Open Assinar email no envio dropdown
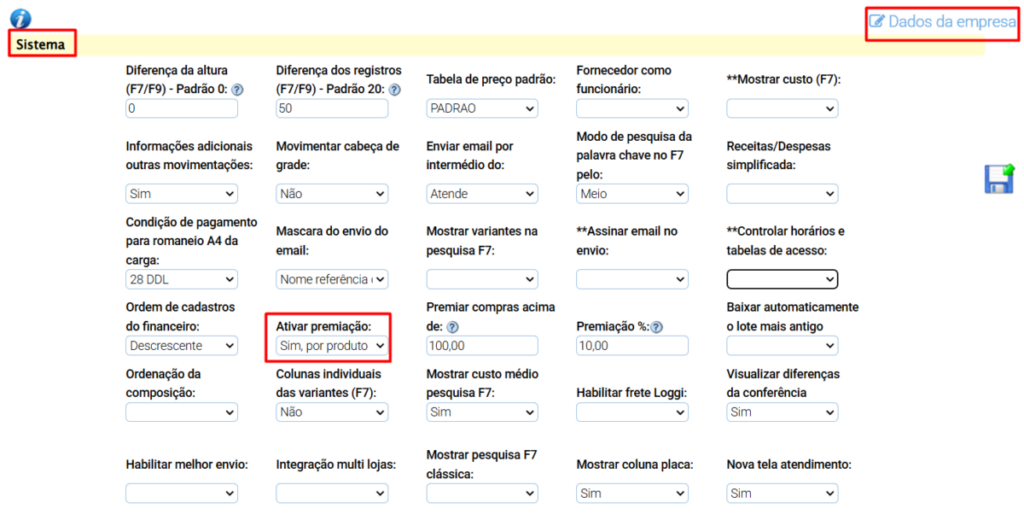The image size is (1024, 526). (632, 280)
